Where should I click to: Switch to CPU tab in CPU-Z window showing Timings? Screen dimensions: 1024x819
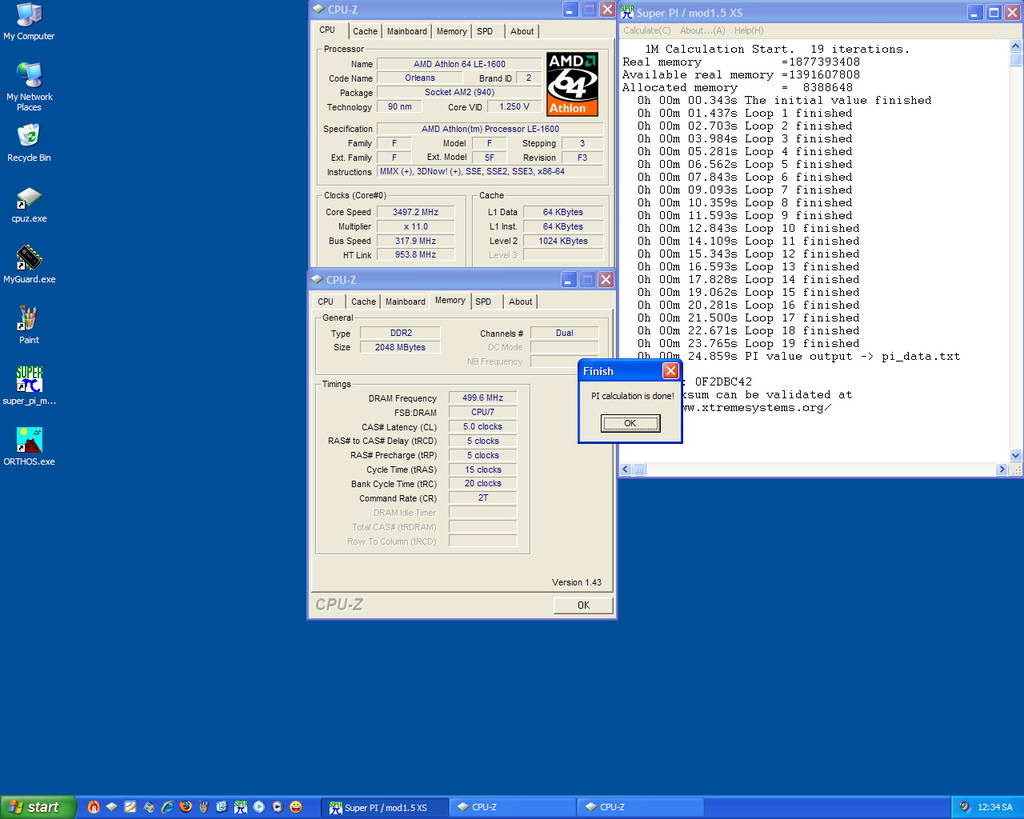(x=325, y=302)
